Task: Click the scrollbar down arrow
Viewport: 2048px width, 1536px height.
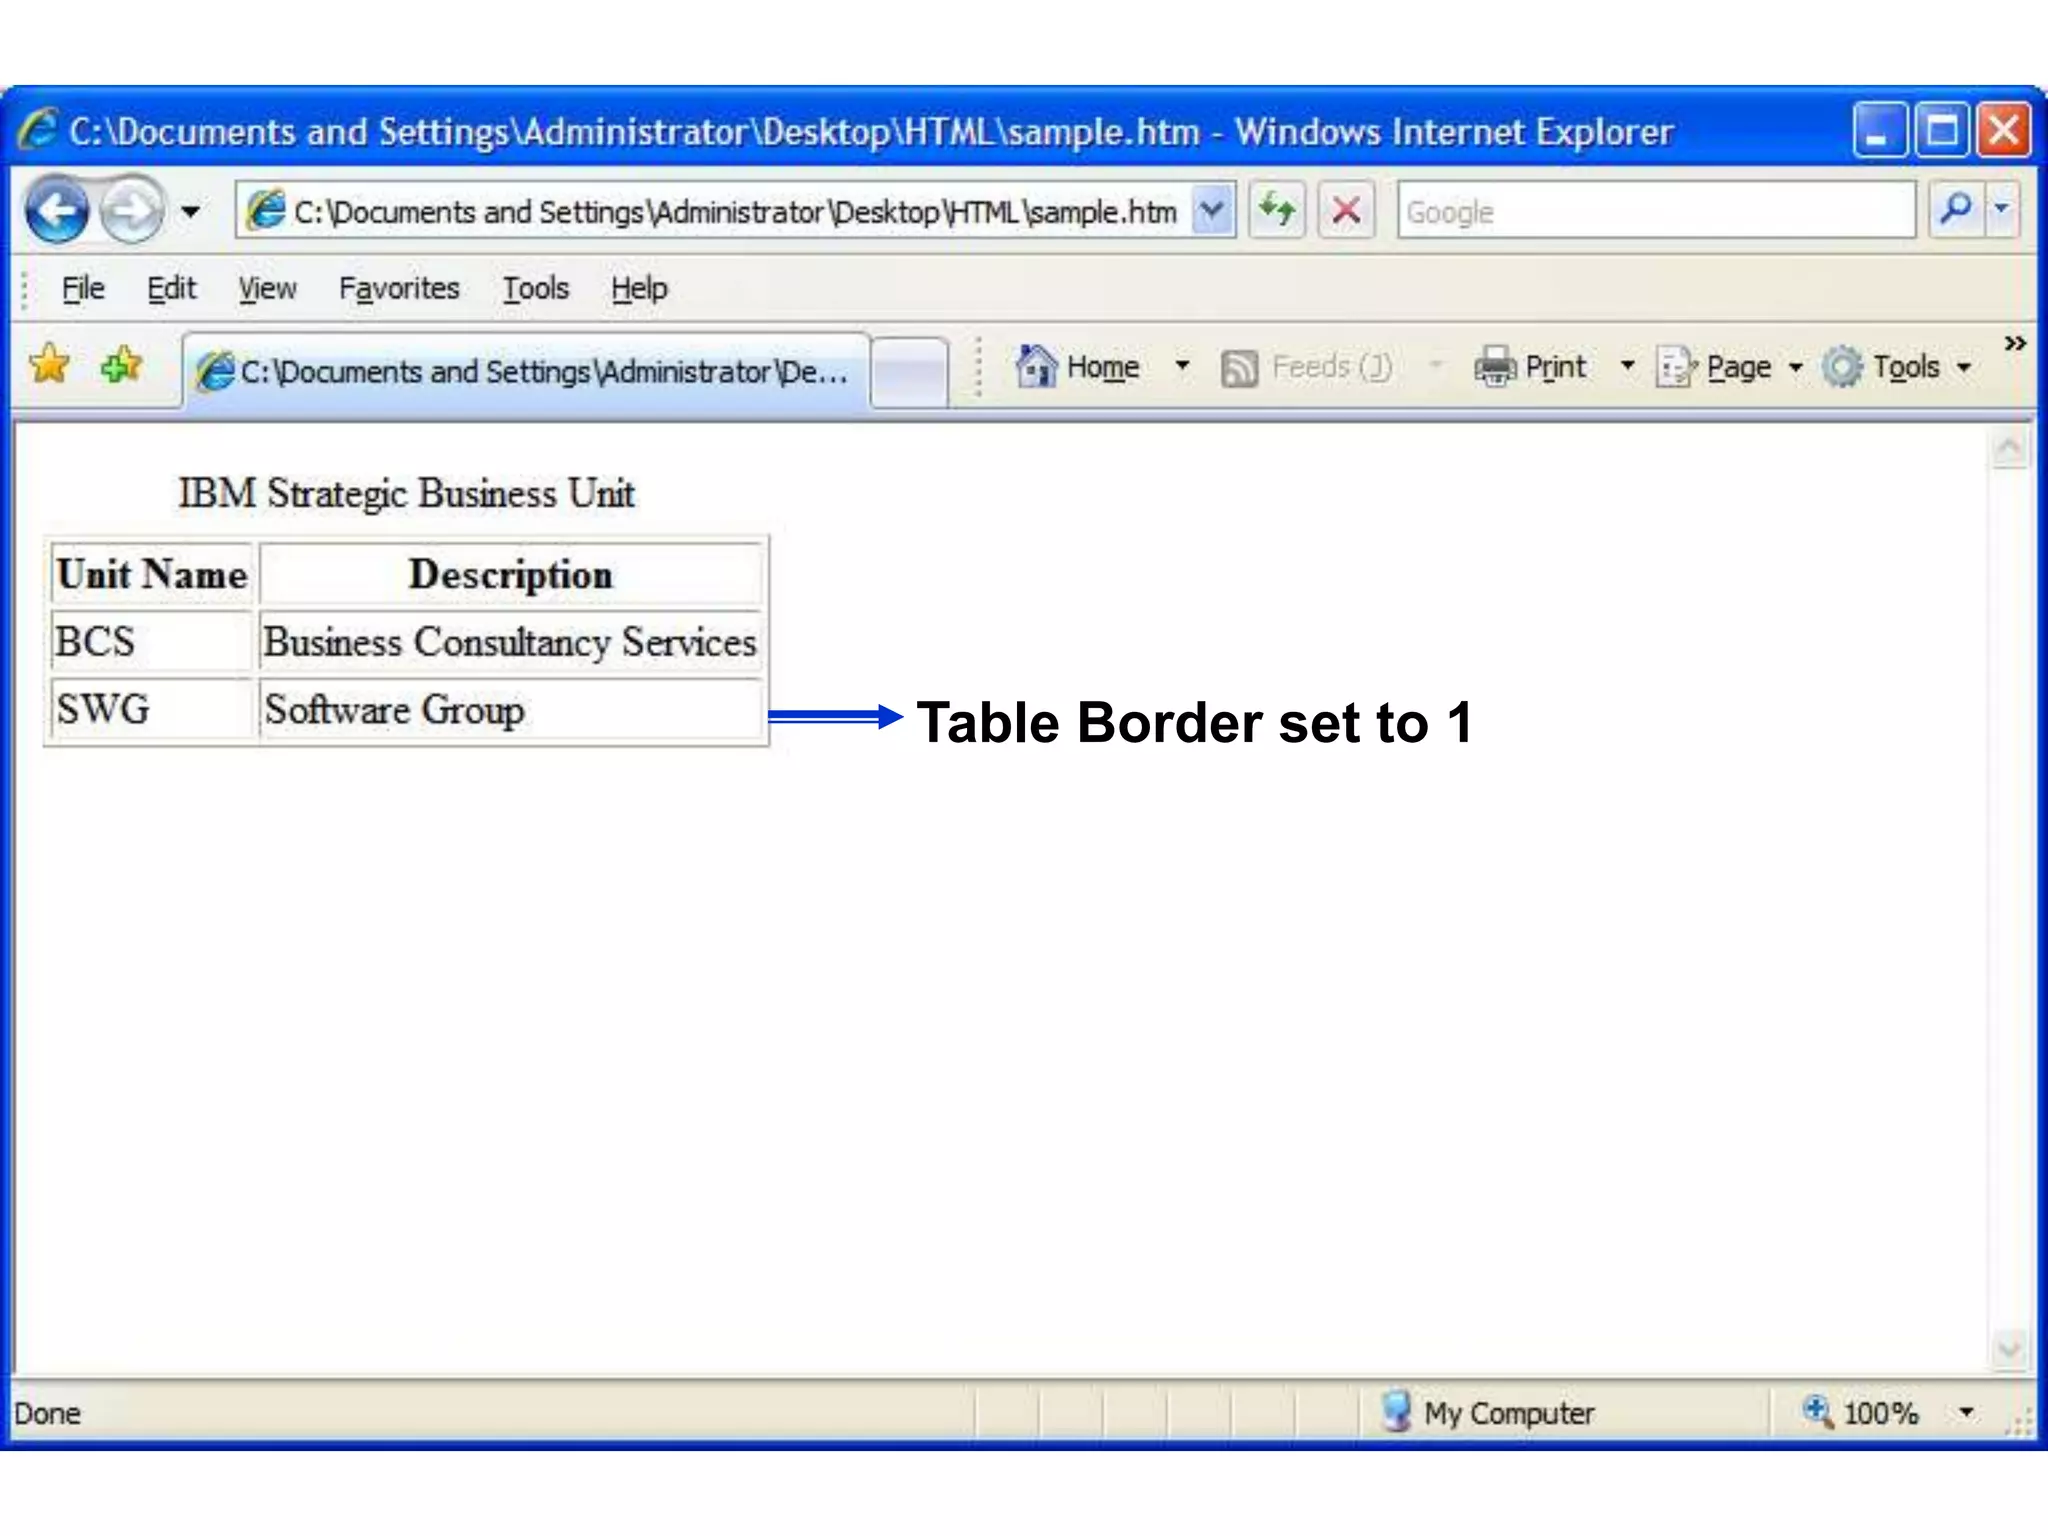Action: (2010, 1349)
